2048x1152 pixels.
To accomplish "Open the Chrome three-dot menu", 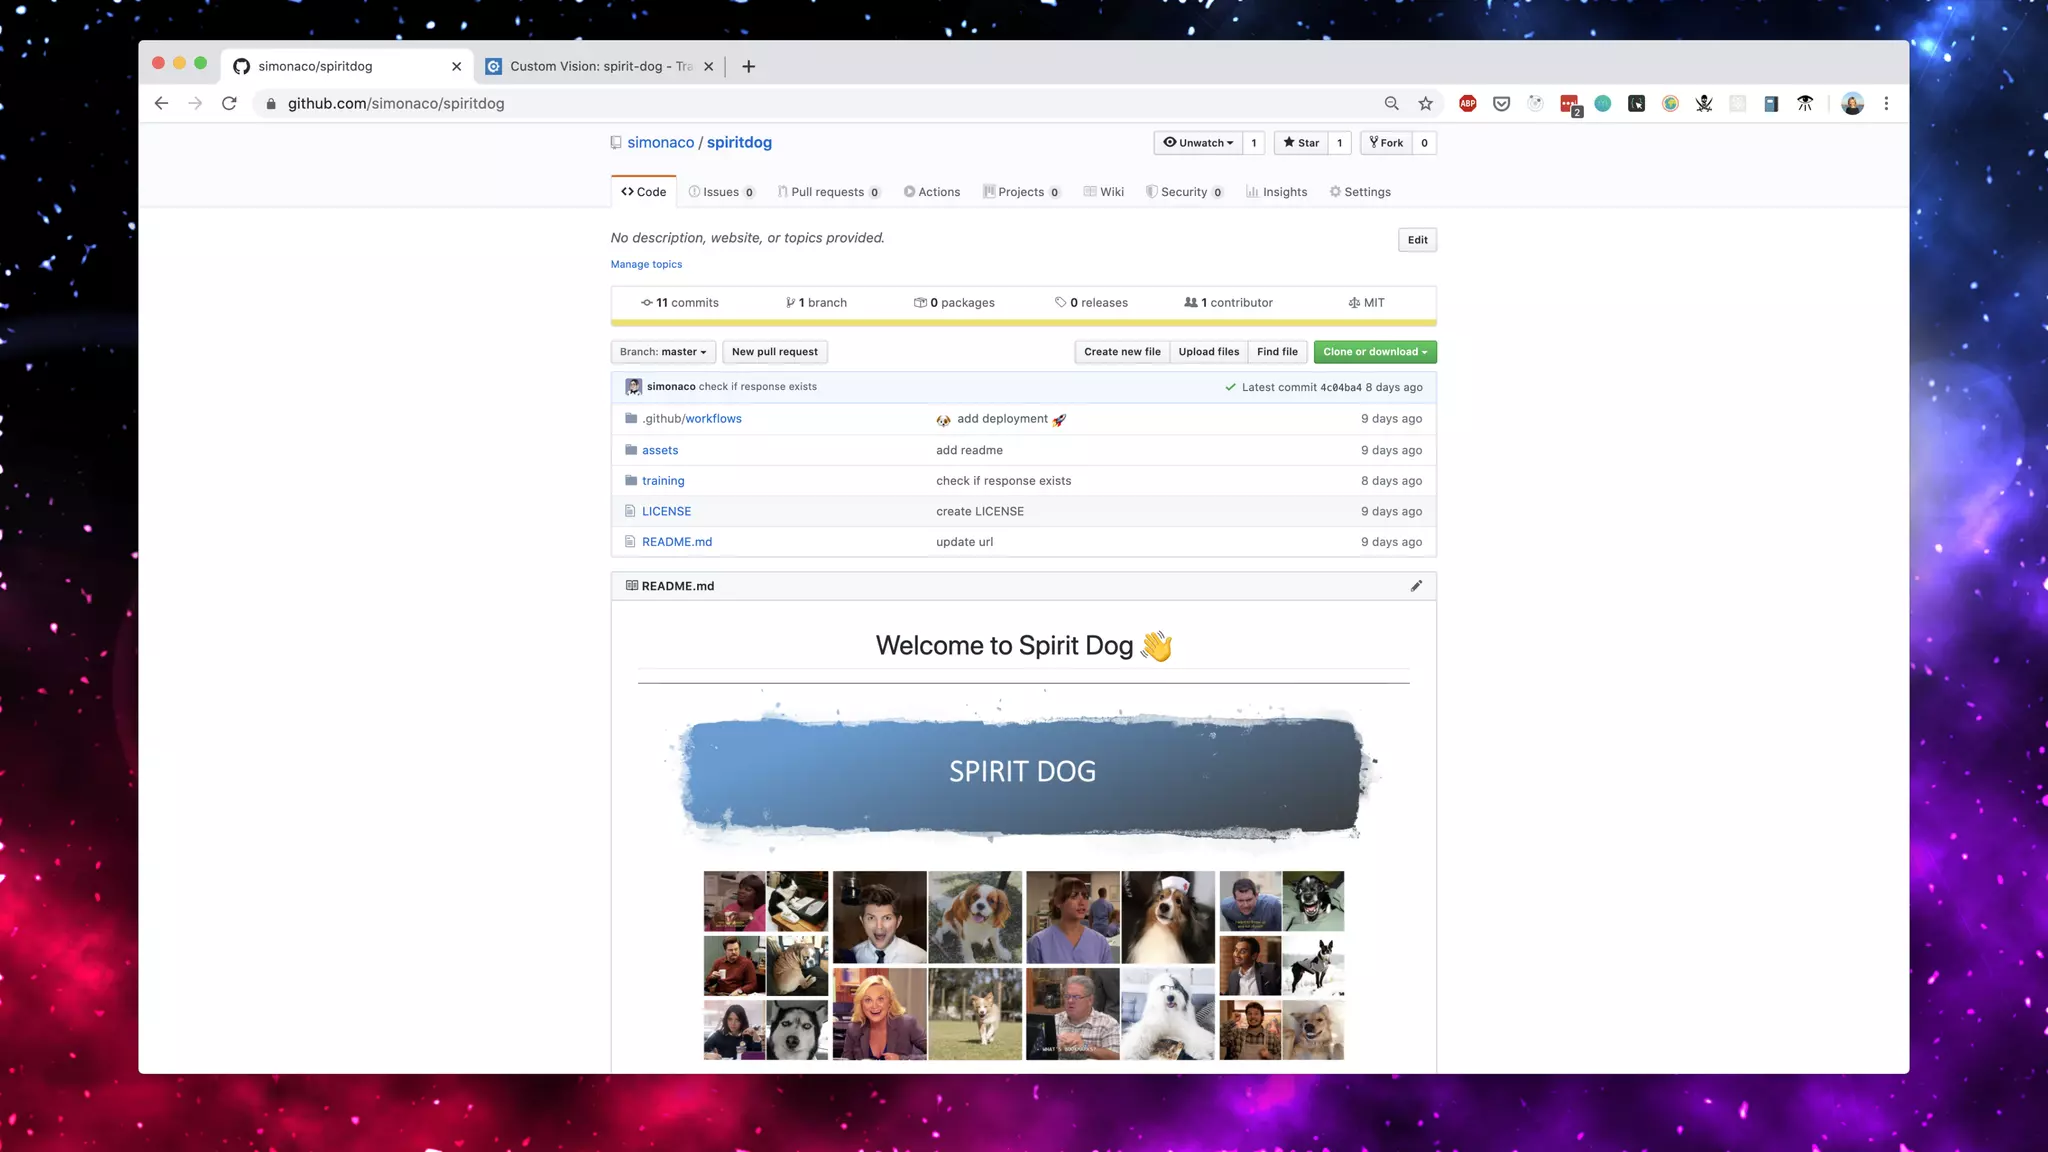I will [x=1886, y=103].
